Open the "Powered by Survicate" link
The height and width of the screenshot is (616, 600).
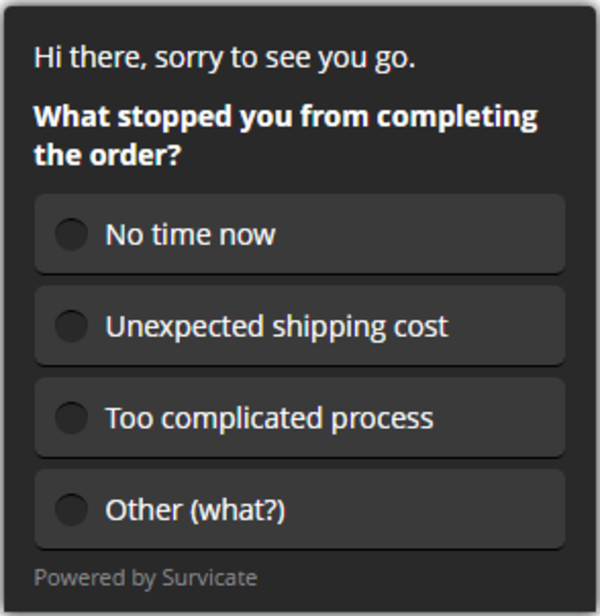(145, 578)
